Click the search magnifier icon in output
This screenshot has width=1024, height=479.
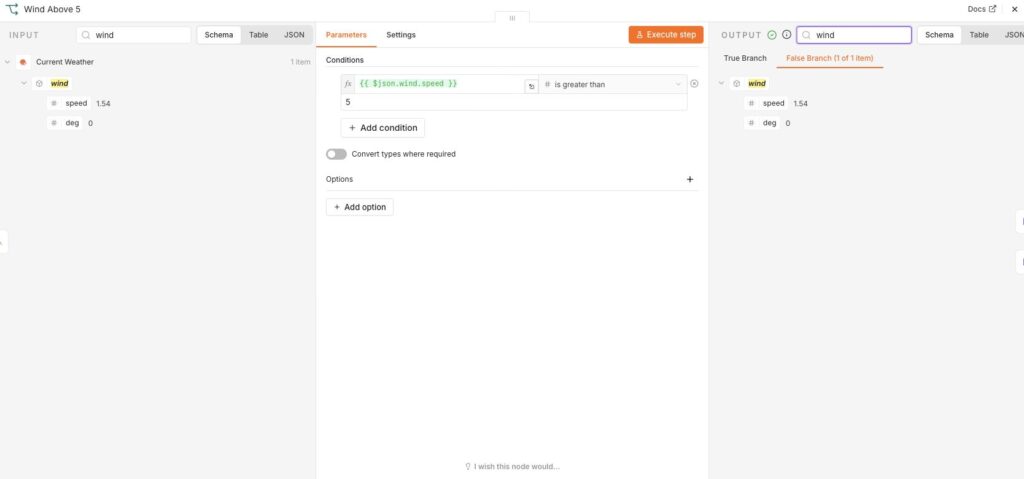(x=807, y=35)
